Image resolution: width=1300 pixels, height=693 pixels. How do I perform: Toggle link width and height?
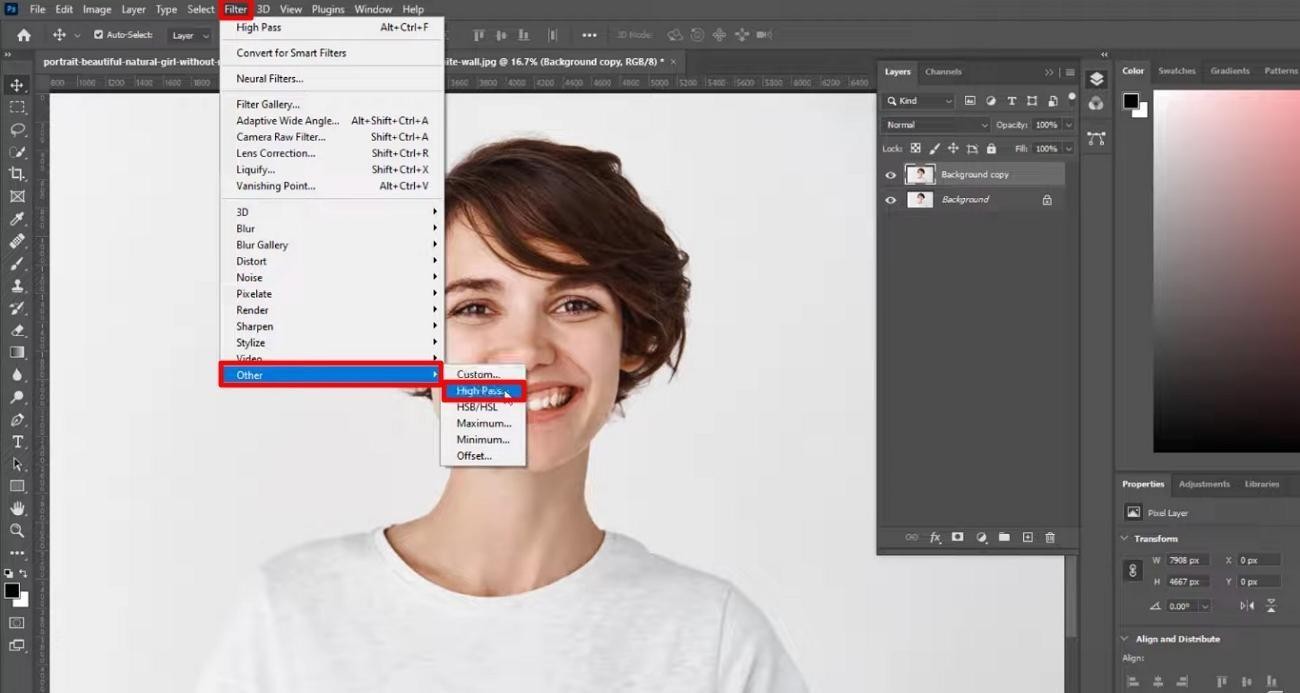click(x=1133, y=571)
